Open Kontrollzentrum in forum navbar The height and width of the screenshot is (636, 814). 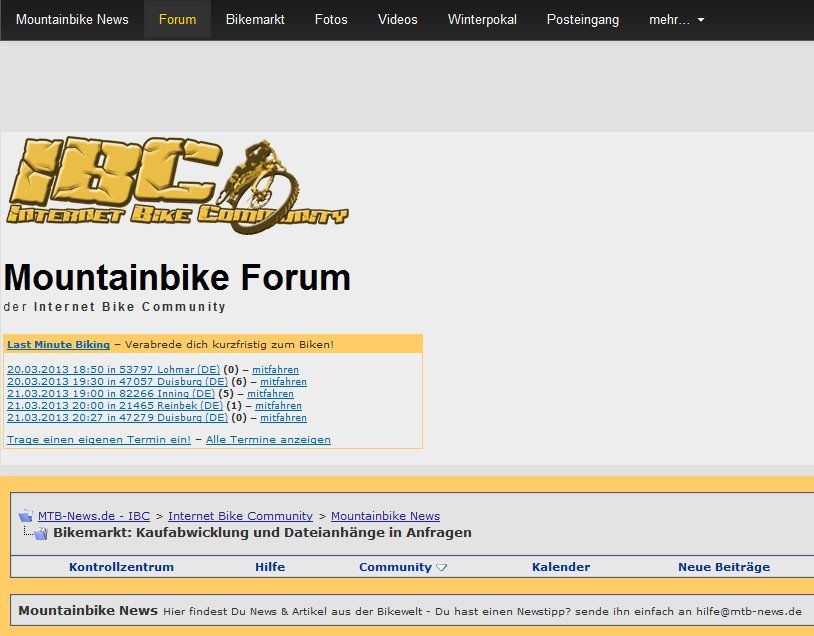(x=121, y=567)
